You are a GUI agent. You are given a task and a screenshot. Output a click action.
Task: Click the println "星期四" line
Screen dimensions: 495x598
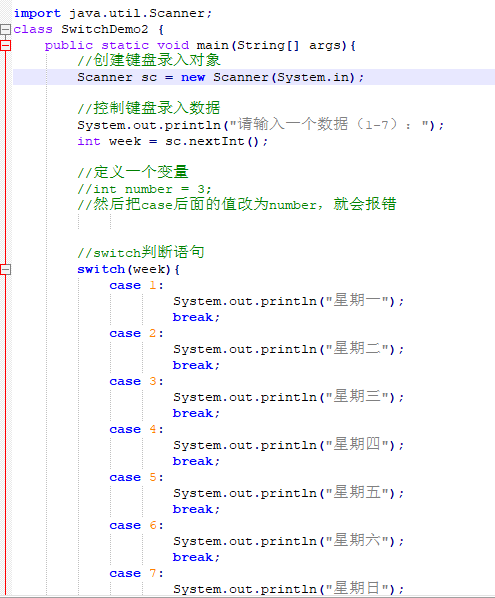coord(288,445)
